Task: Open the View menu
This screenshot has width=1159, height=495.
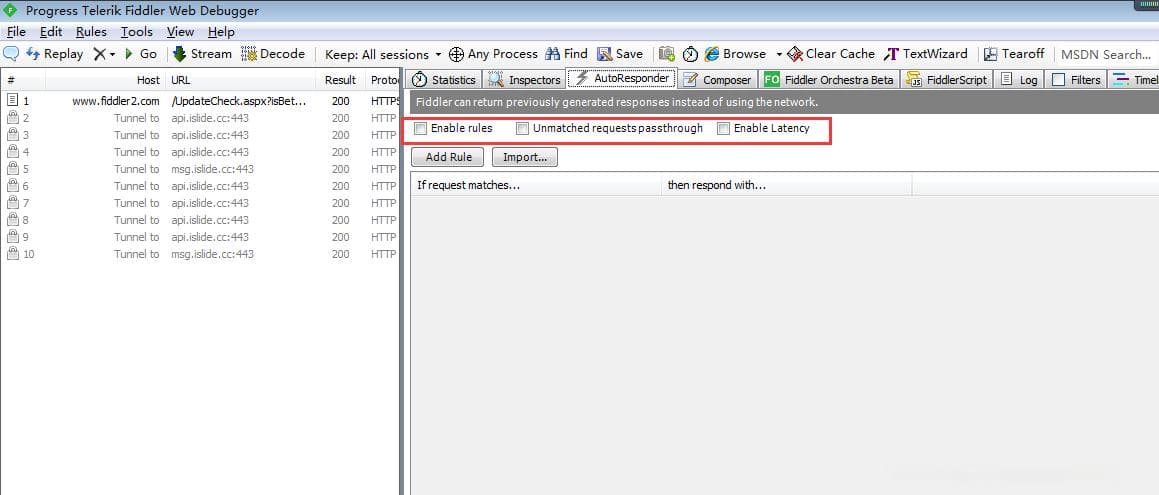Action: coord(180,32)
